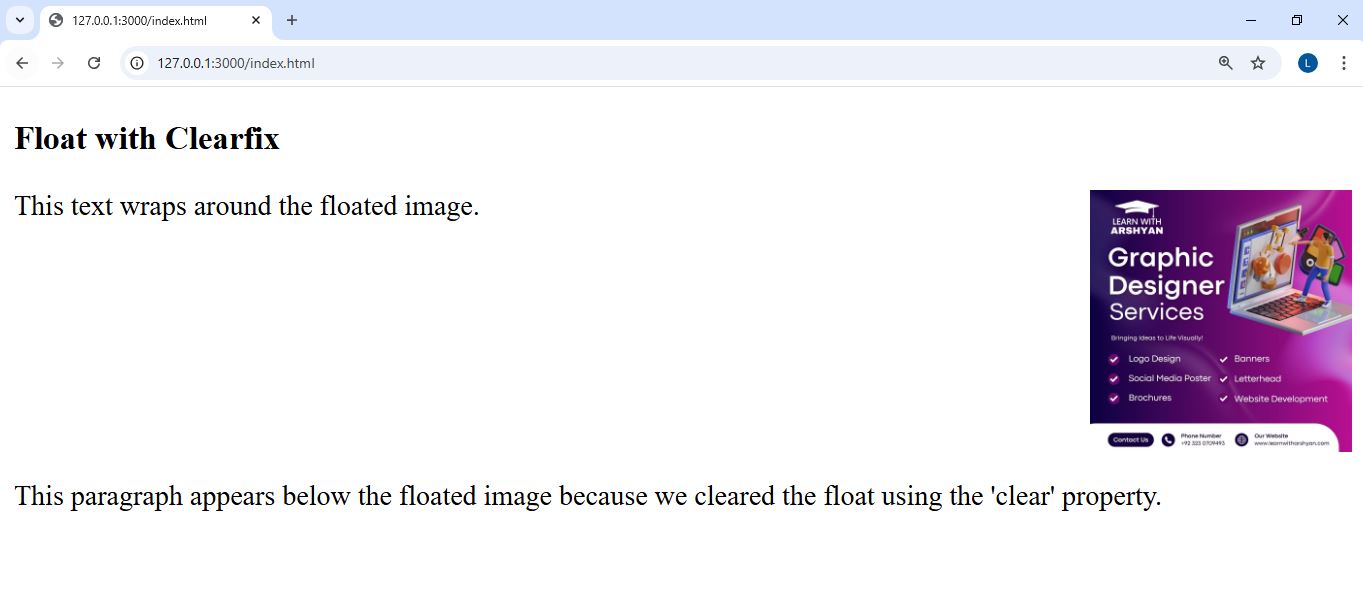Select the 127.0.0.1:3000/index.html tab
The image size is (1363, 591).
155,20
